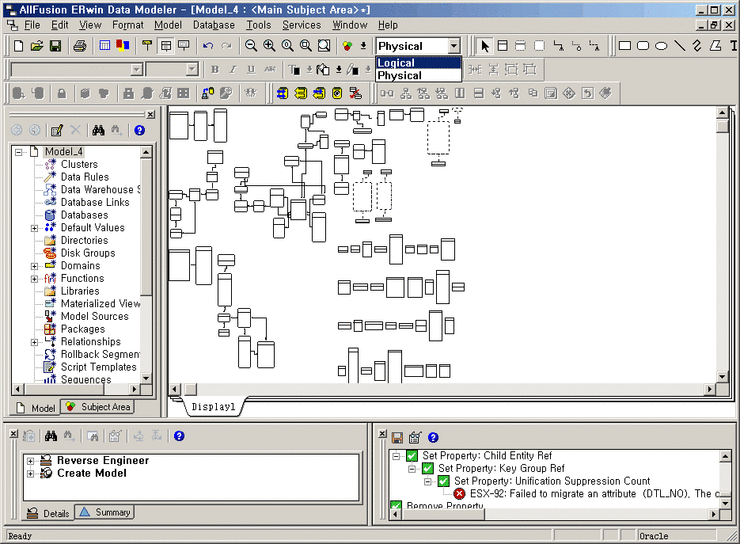Expand the Domains tree node

click(35, 266)
